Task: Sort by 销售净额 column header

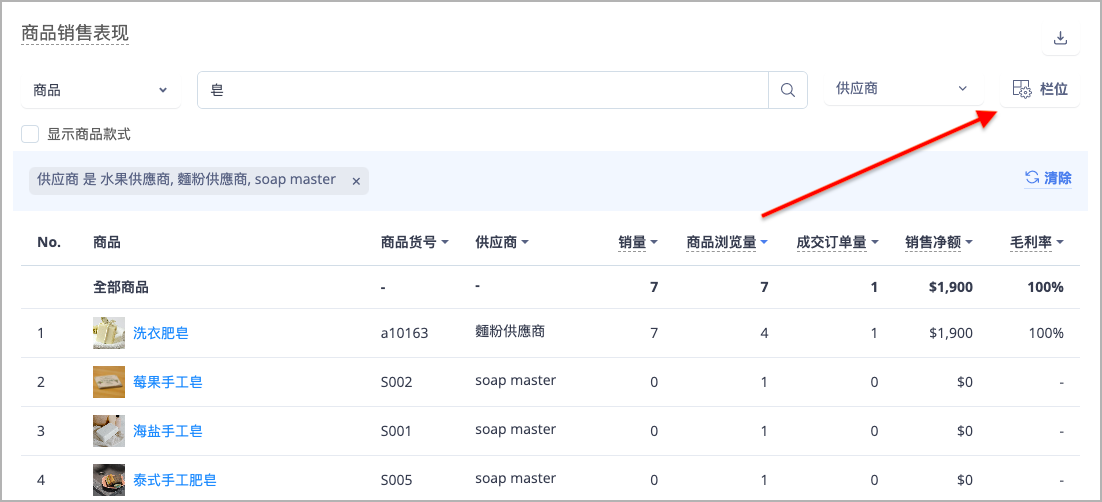Action: (939, 243)
